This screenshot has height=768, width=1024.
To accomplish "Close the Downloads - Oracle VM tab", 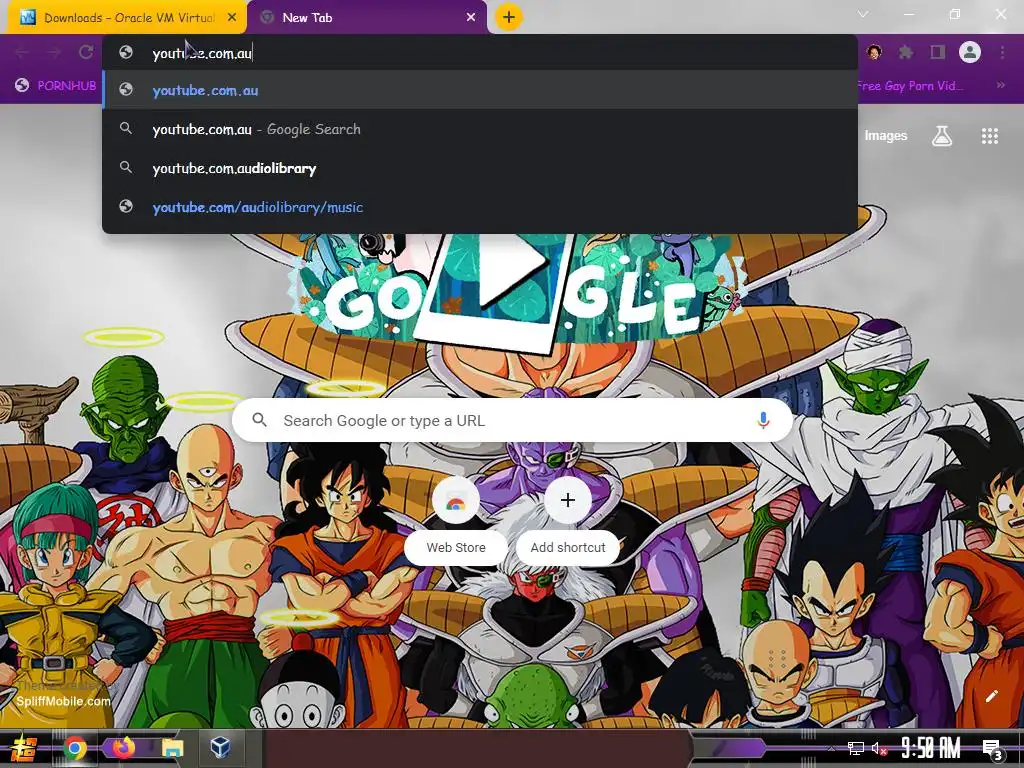I will tap(232, 18).
